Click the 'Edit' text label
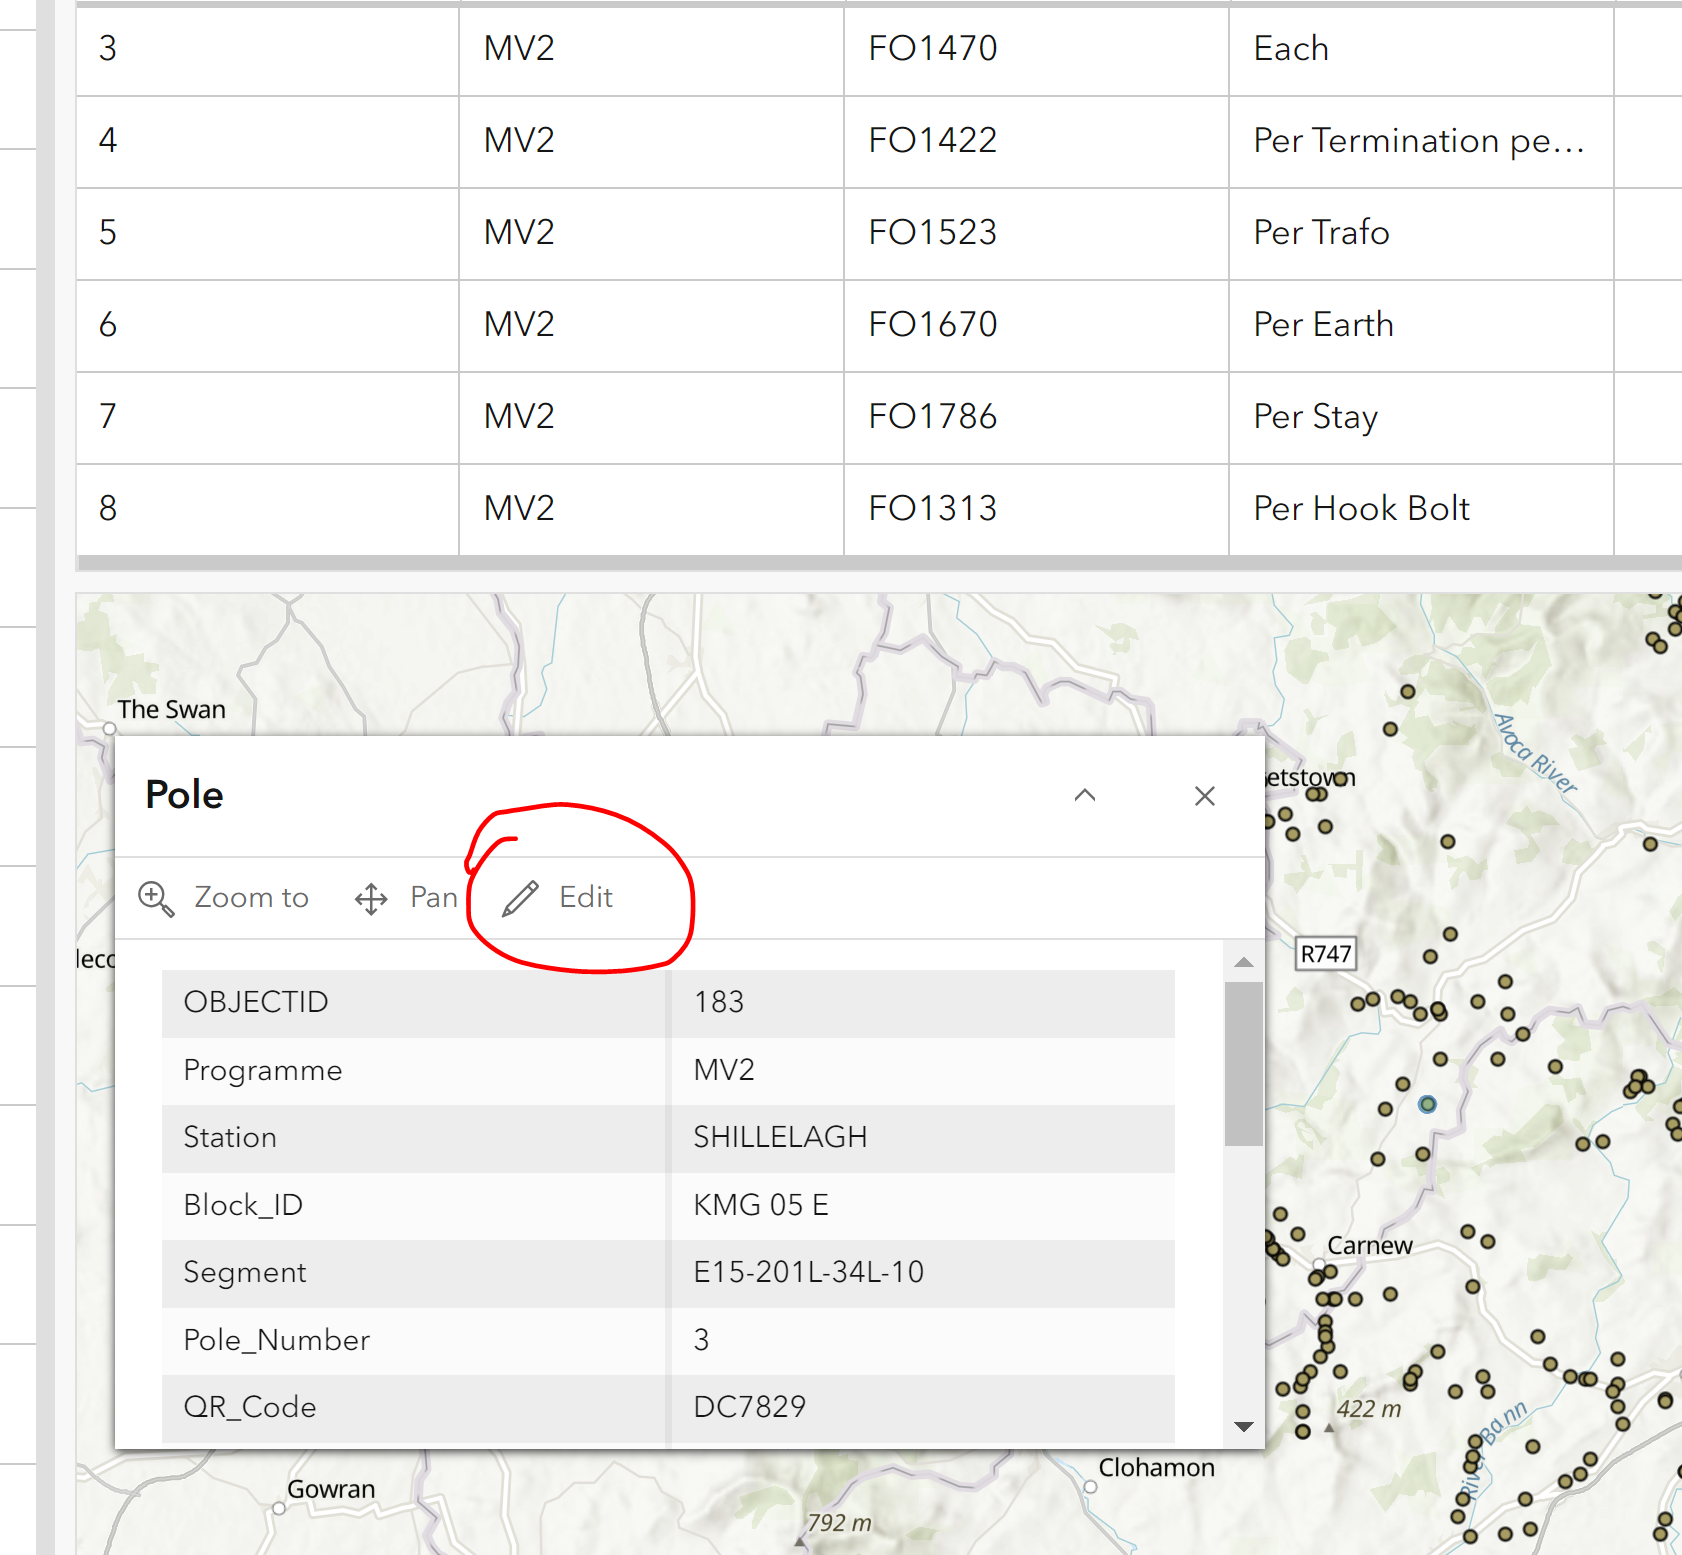 [586, 897]
